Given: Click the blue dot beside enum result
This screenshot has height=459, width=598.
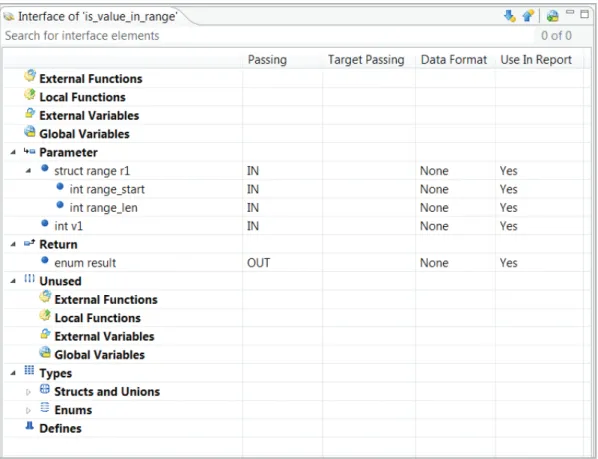Looking at the screenshot, I should [45, 260].
